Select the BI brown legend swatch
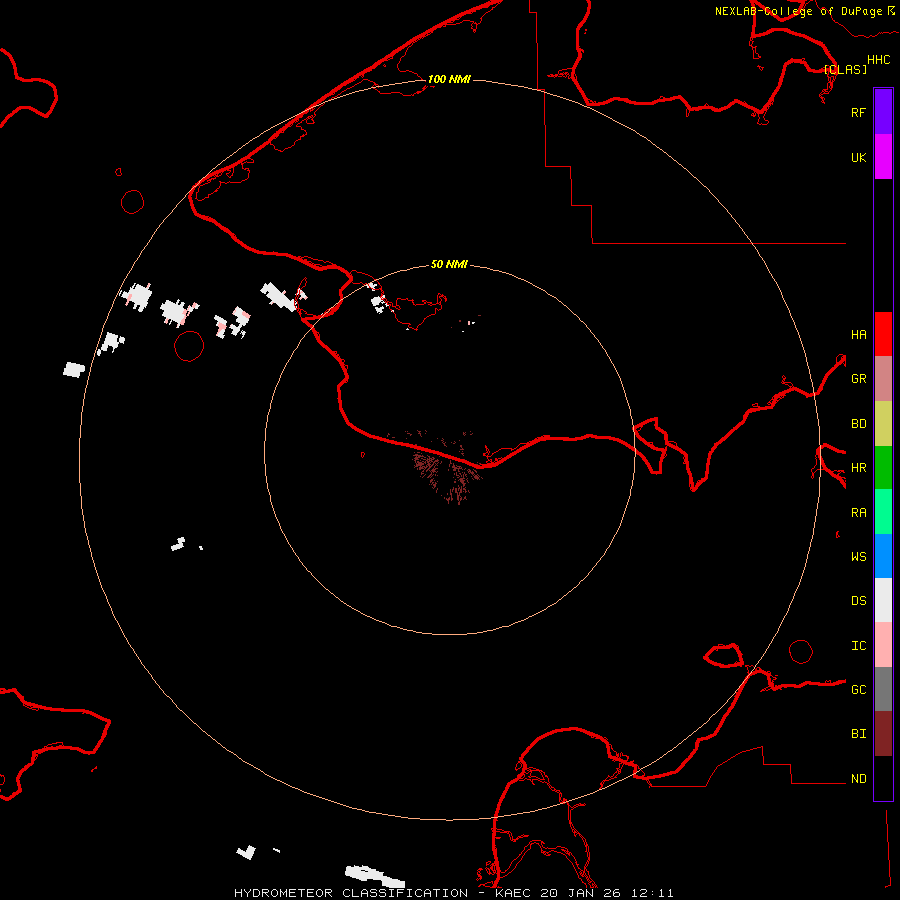The width and height of the screenshot is (900, 900). [883, 734]
